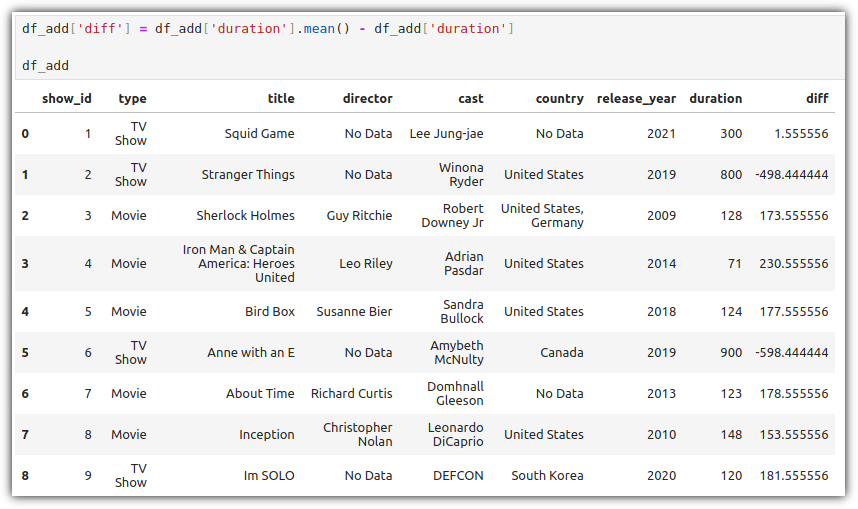Select duration value 800

pos(731,175)
